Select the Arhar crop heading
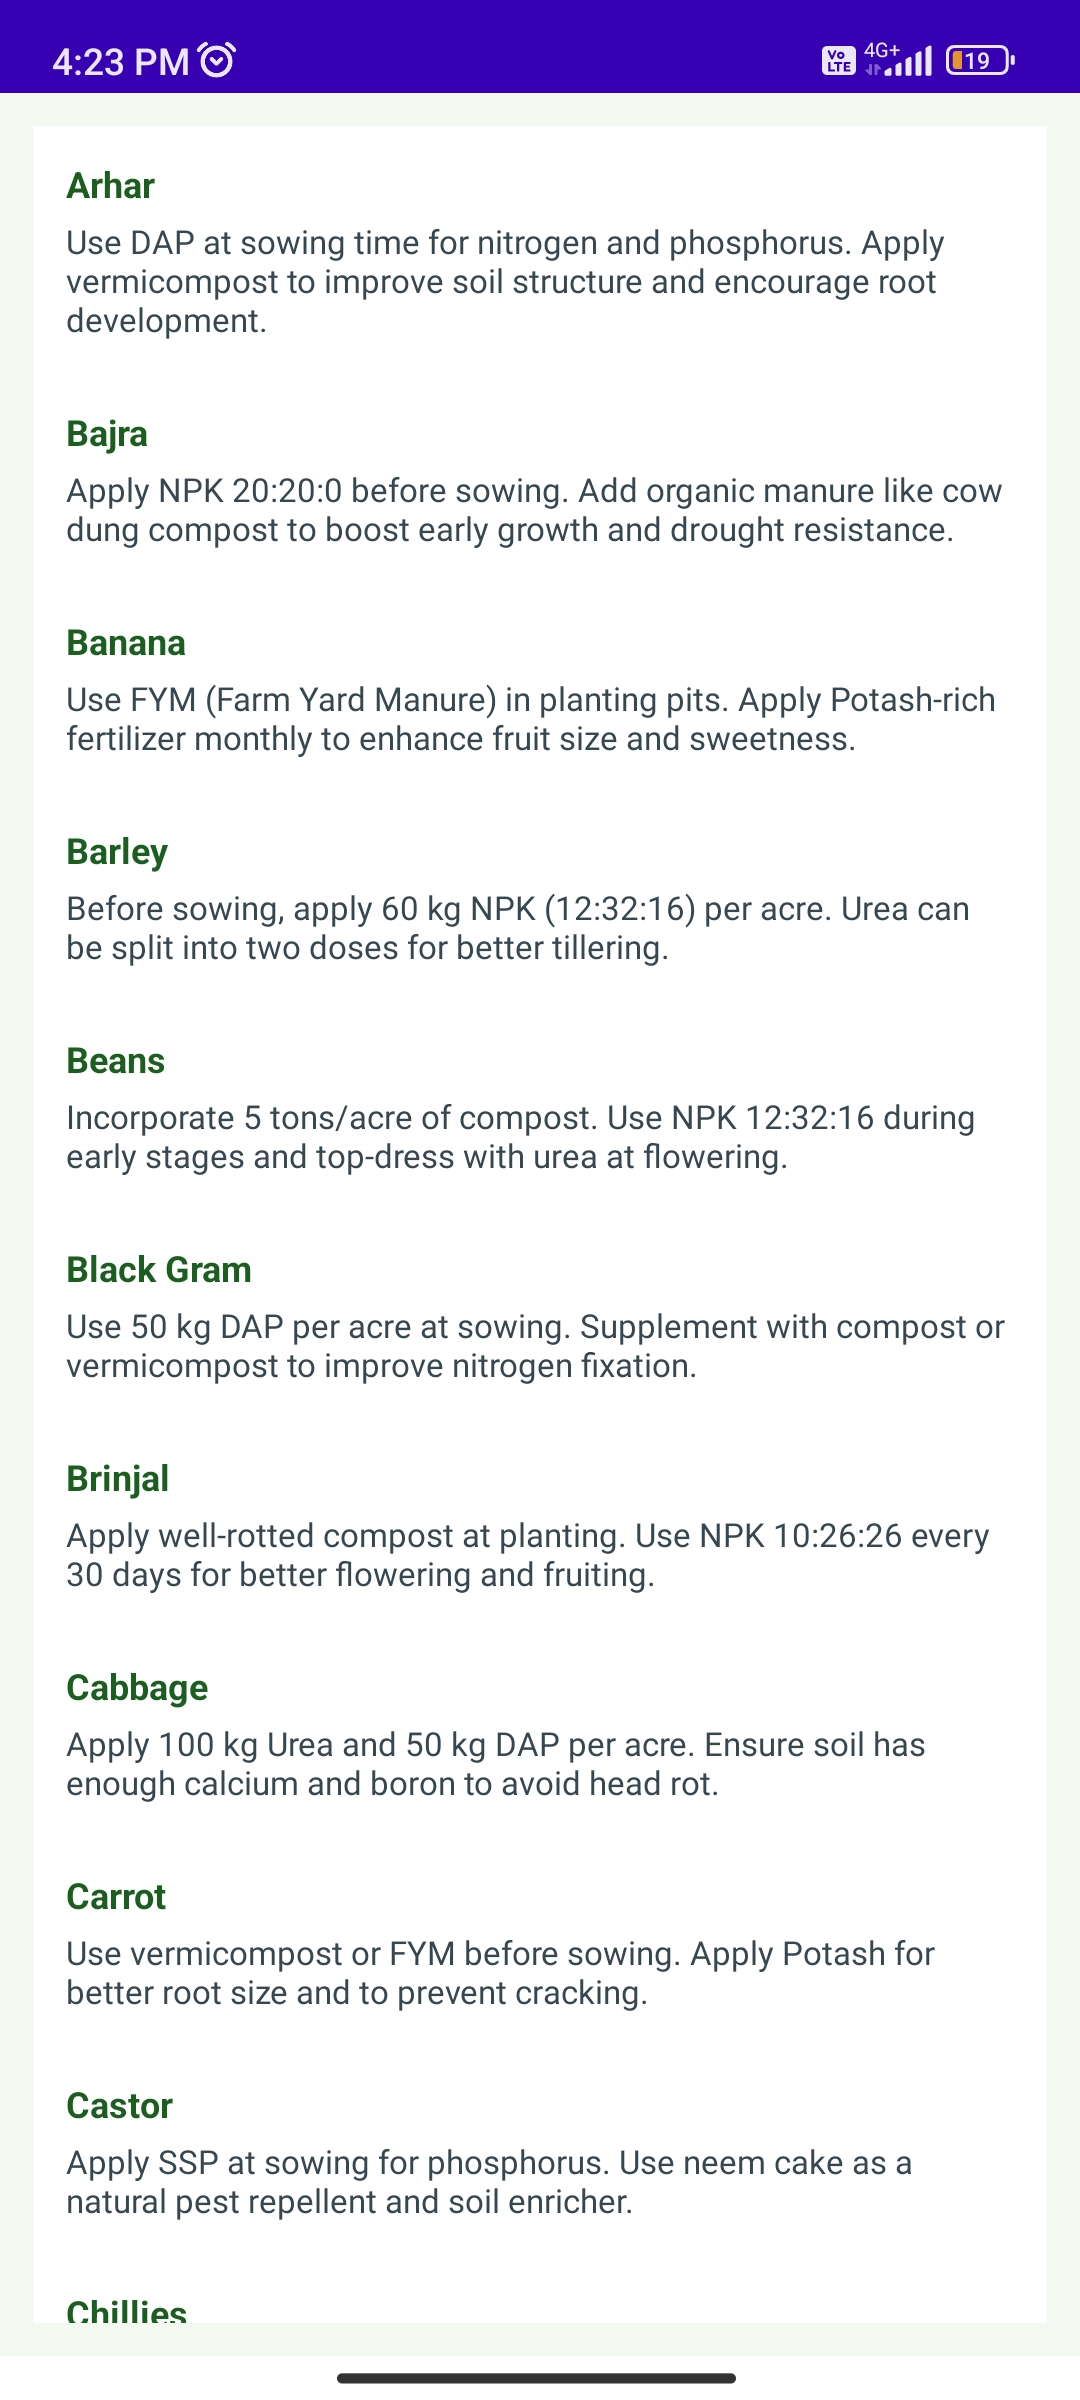The width and height of the screenshot is (1080, 2400). coord(111,186)
